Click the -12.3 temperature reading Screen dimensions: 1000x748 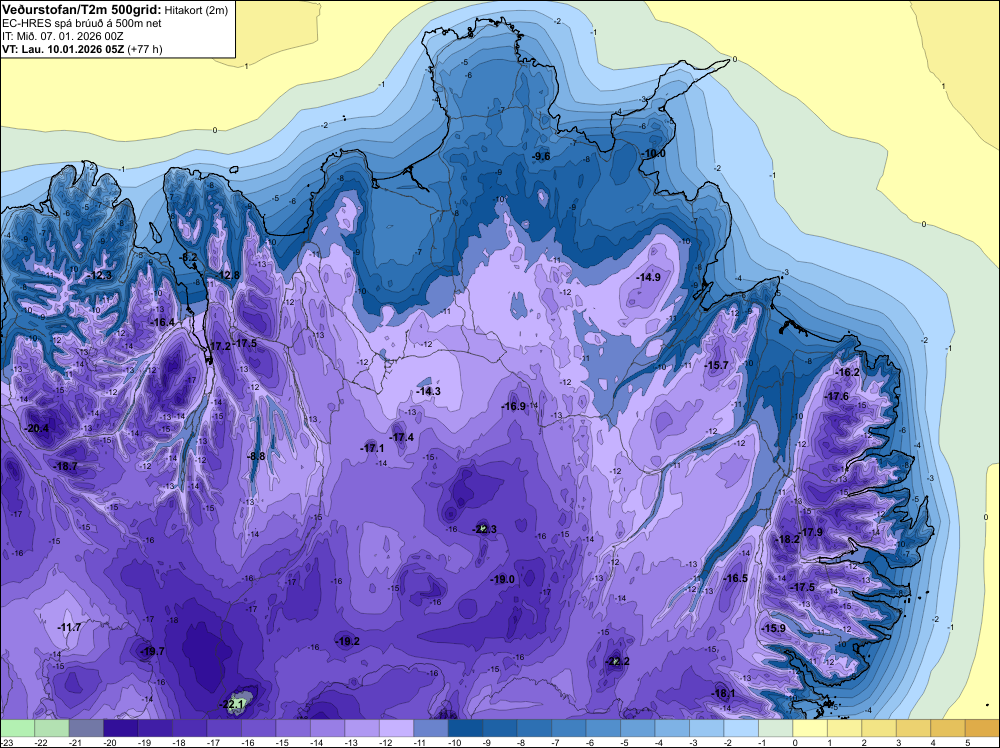99,275
